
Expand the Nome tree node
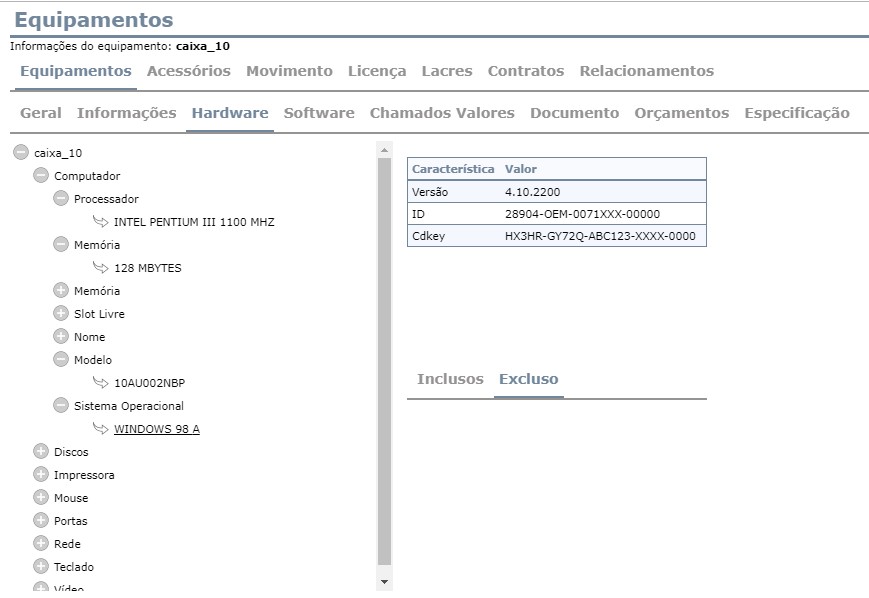pos(61,337)
